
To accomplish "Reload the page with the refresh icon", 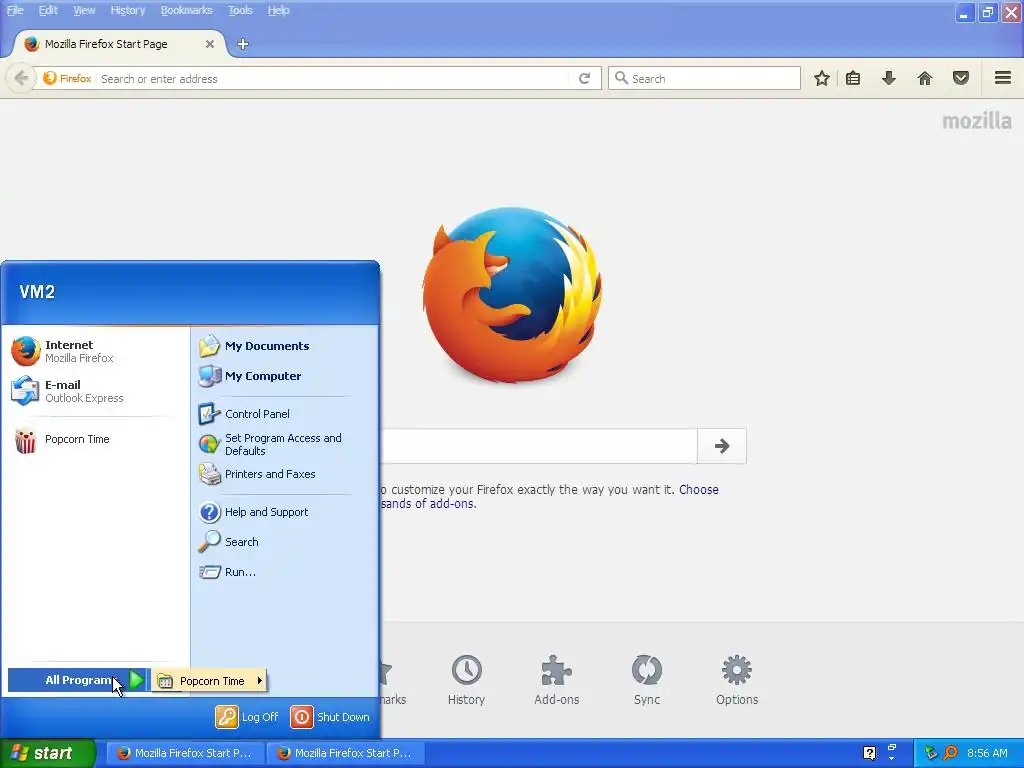I will point(584,78).
